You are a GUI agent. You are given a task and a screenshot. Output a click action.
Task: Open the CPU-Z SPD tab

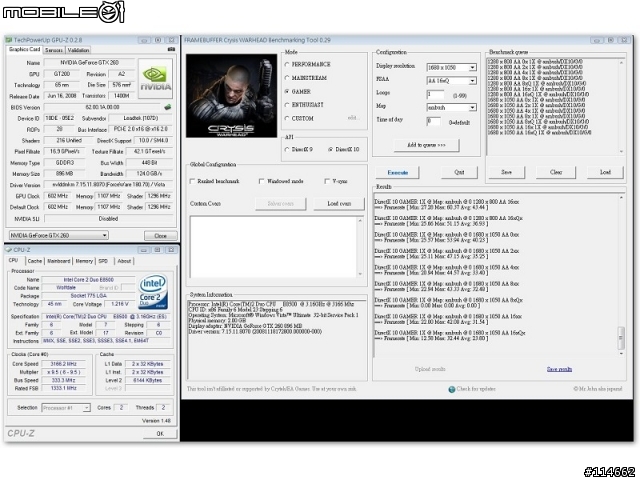pyautogui.click(x=104, y=261)
